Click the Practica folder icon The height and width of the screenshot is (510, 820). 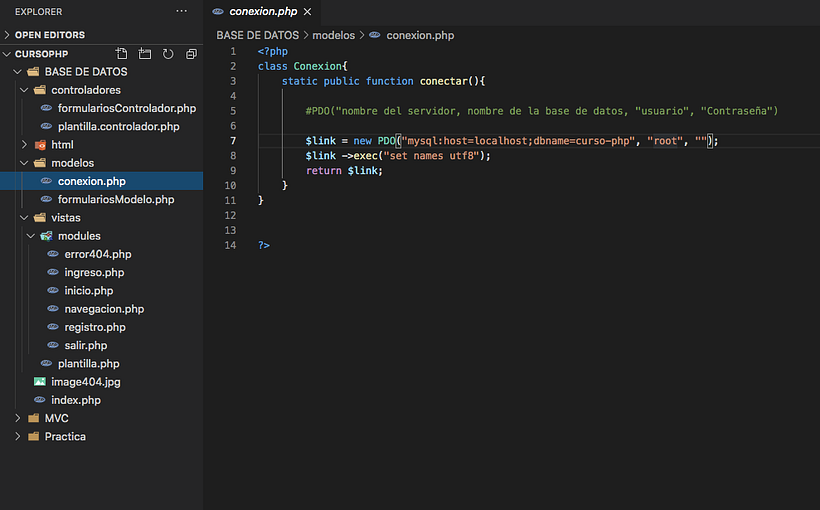coord(33,436)
